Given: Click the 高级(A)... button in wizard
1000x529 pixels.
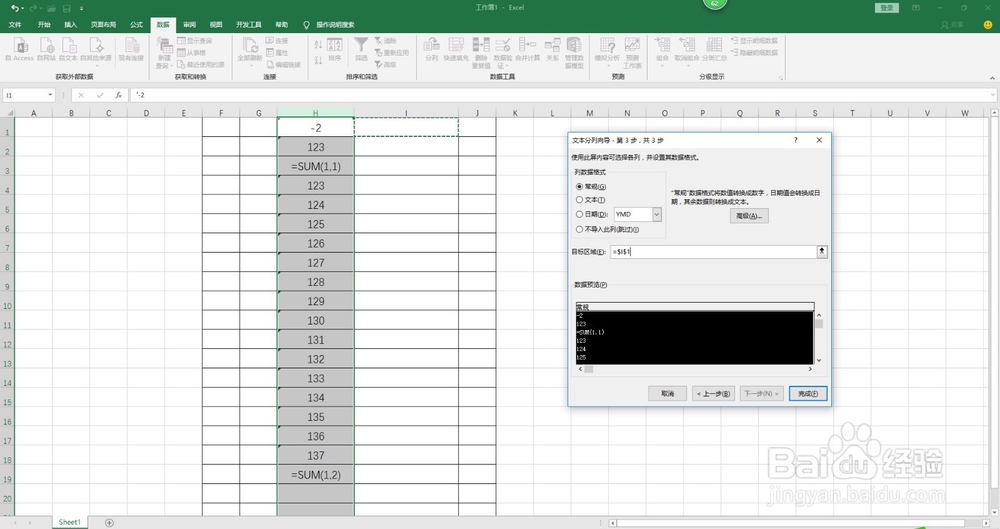Looking at the screenshot, I should coord(749,216).
